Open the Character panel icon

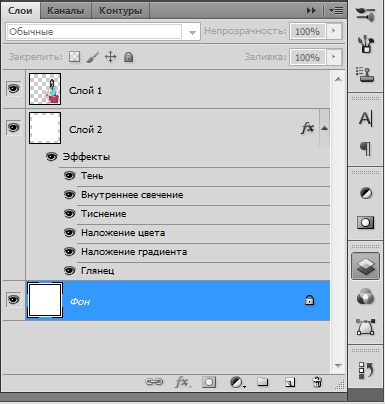[366, 118]
